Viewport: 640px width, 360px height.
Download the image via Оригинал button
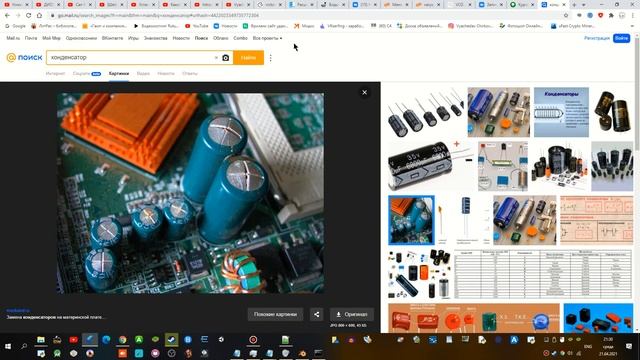pos(351,314)
